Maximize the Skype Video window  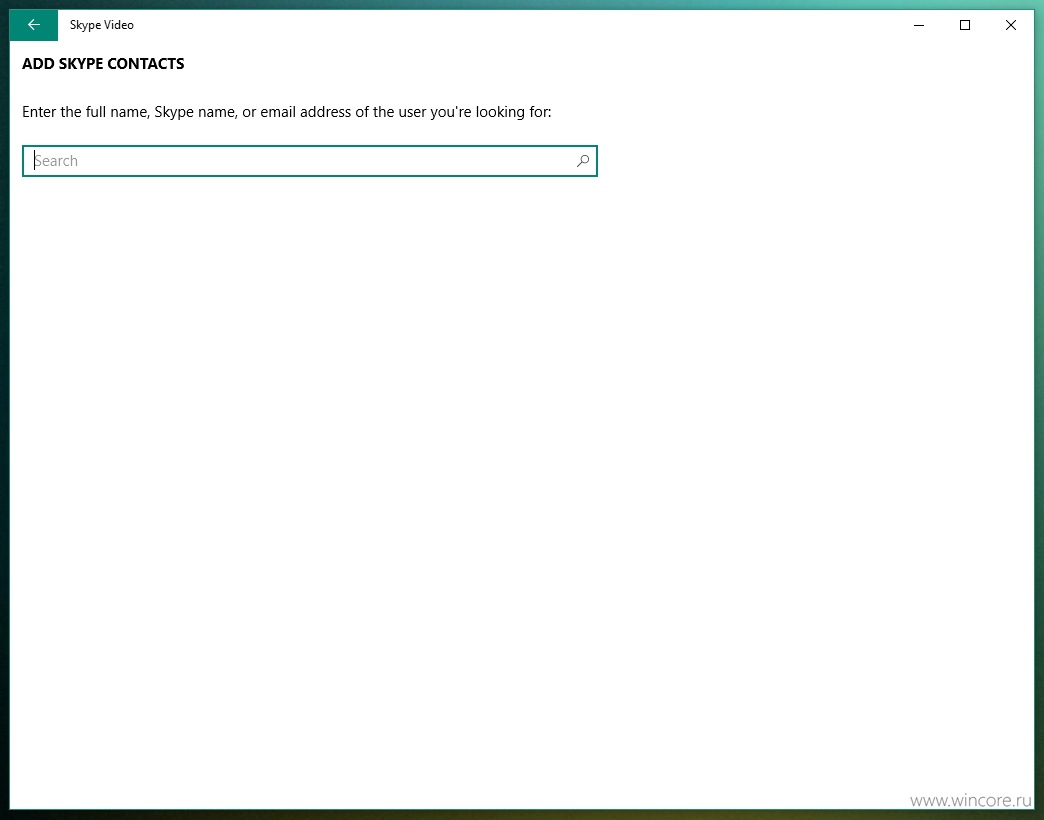(965, 25)
